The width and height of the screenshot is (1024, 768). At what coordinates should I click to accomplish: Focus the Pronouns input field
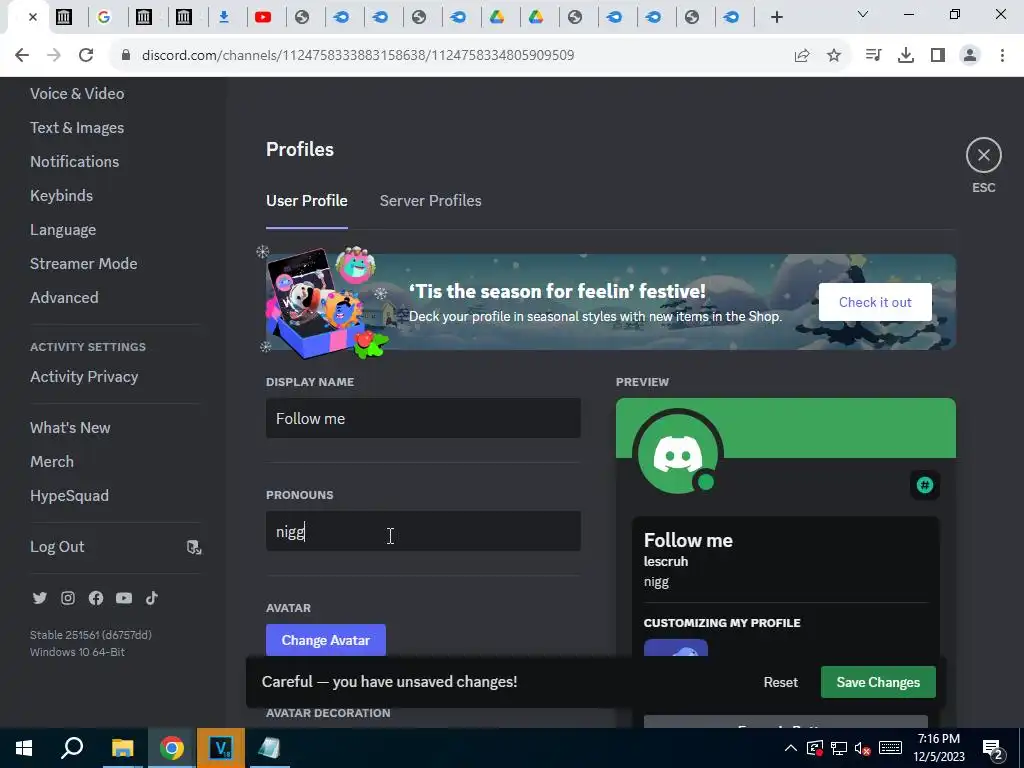click(423, 531)
